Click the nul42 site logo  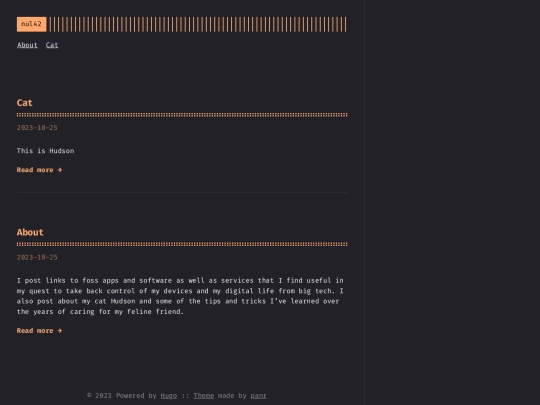coord(31,24)
